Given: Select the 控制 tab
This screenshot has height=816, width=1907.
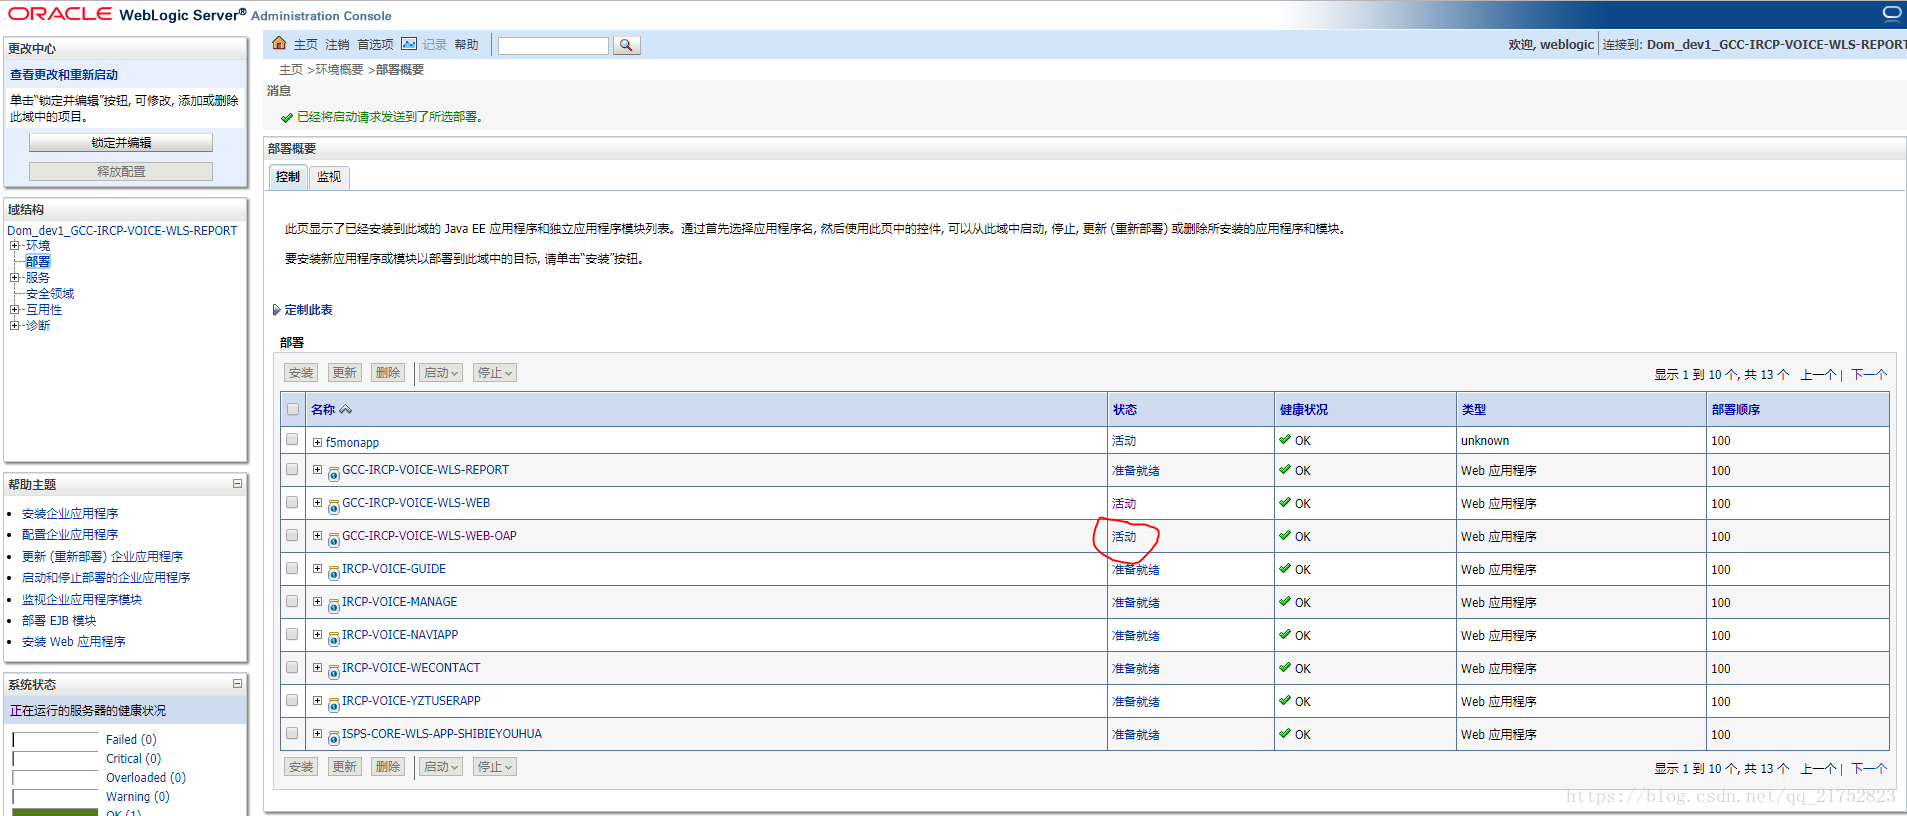Looking at the screenshot, I should [x=288, y=177].
